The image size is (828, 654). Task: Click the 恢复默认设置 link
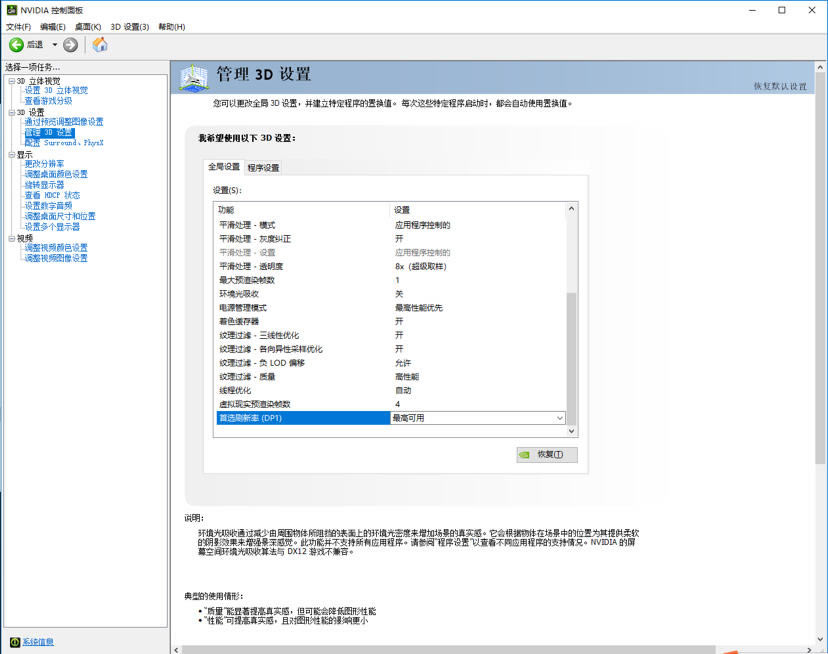780,86
